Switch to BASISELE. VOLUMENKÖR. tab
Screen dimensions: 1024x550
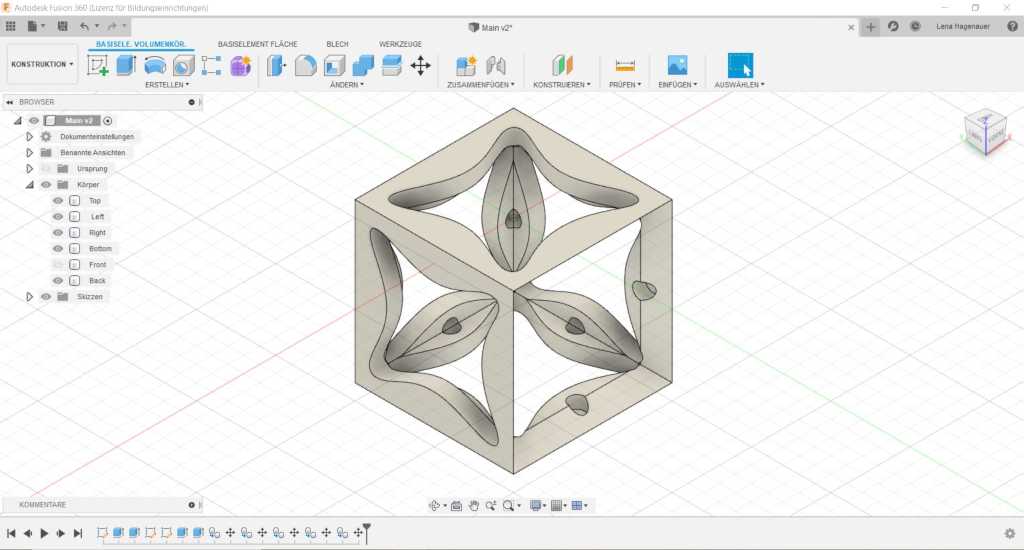click(141, 44)
